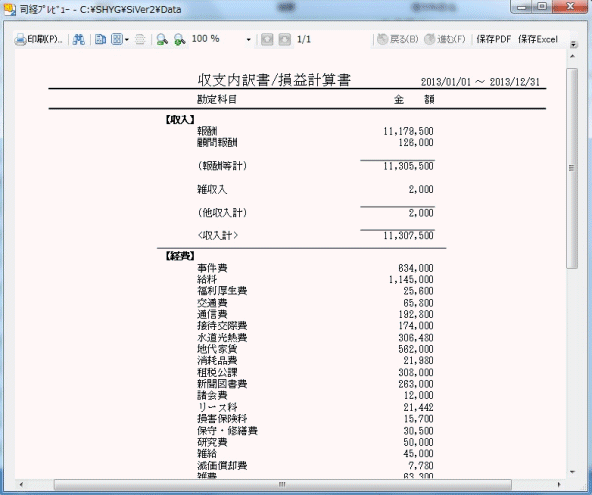The image size is (592, 495).
Task: Open the binoculars find tool
Action: [x=79, y=39]
